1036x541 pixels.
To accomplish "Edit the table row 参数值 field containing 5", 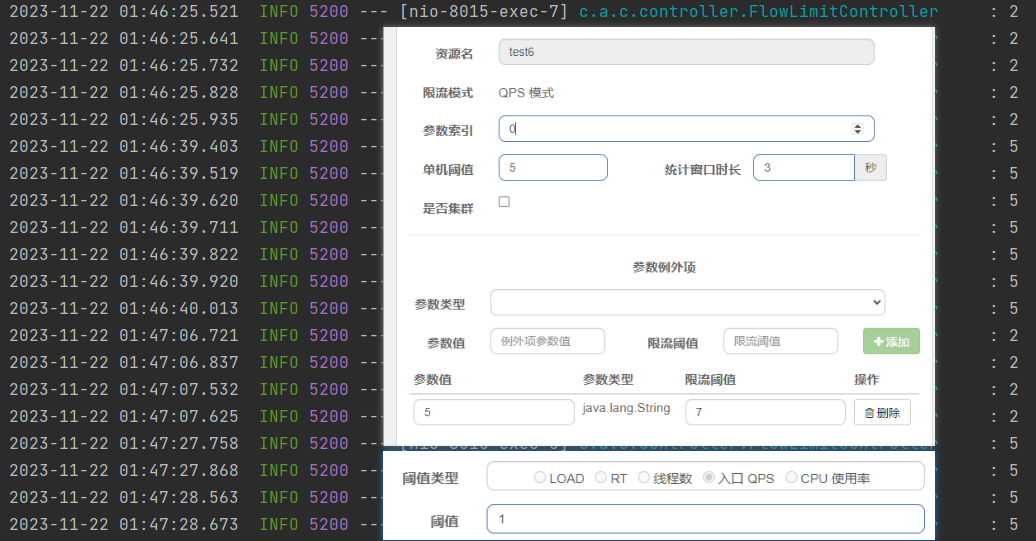I will point(492,412).
